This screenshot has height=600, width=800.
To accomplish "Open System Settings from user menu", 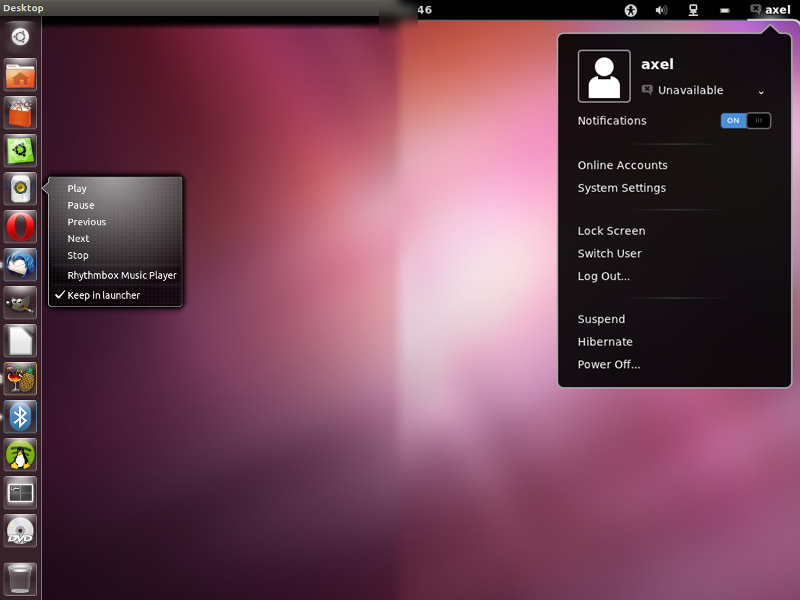I will click(621, 188).
